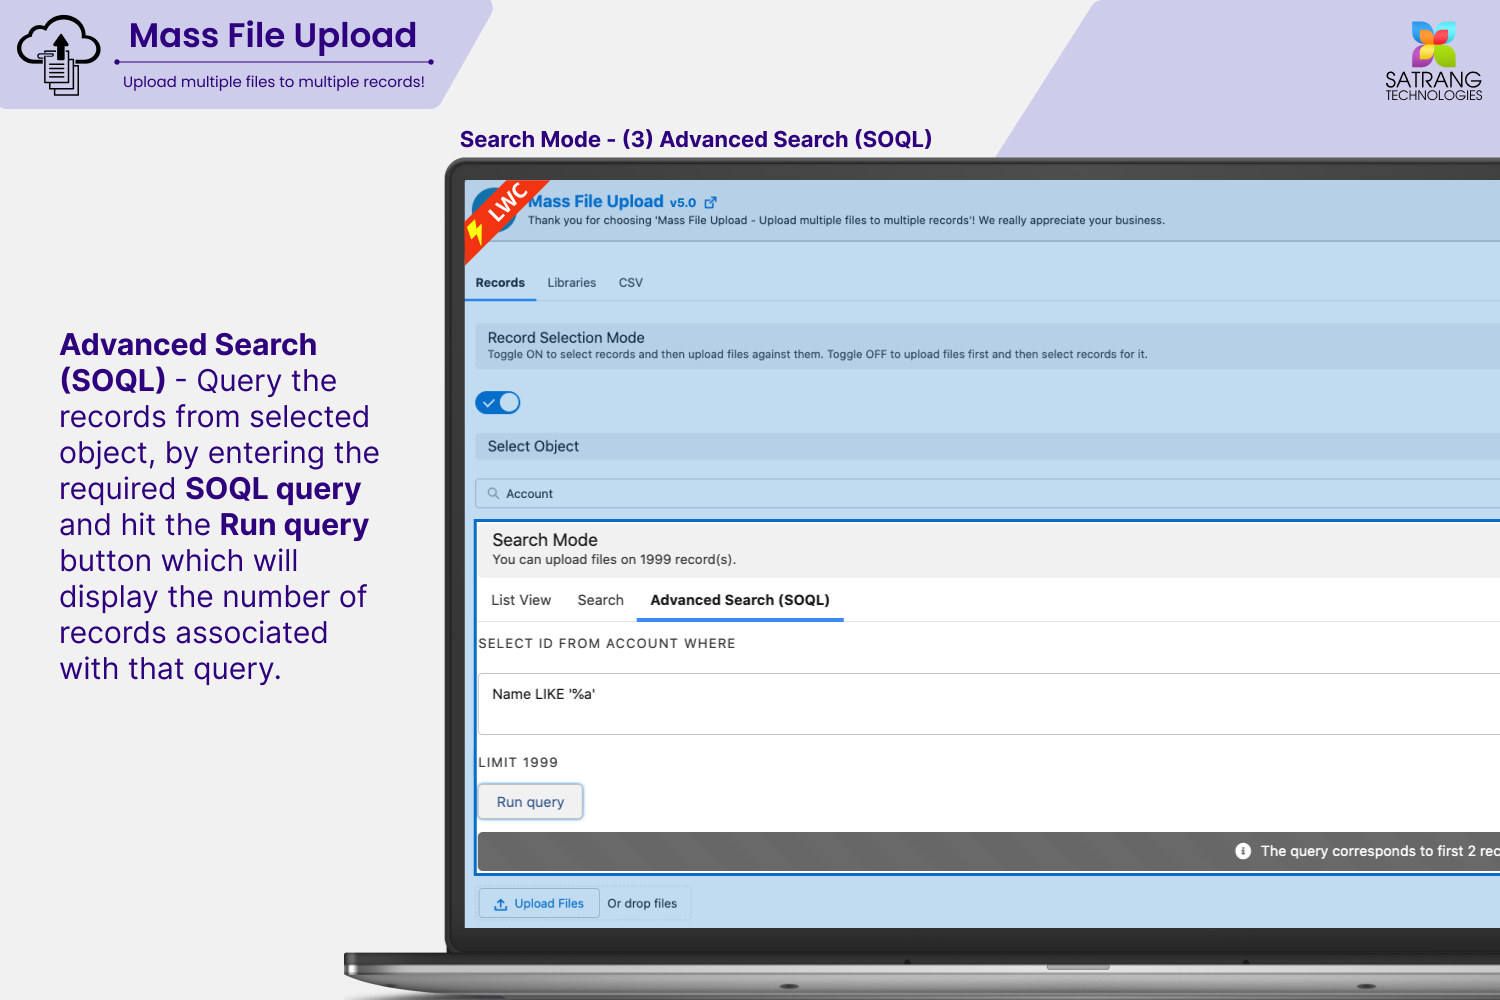Click the Account object search field
Screen dimensions: 1500x1000
tap(988, 493)
